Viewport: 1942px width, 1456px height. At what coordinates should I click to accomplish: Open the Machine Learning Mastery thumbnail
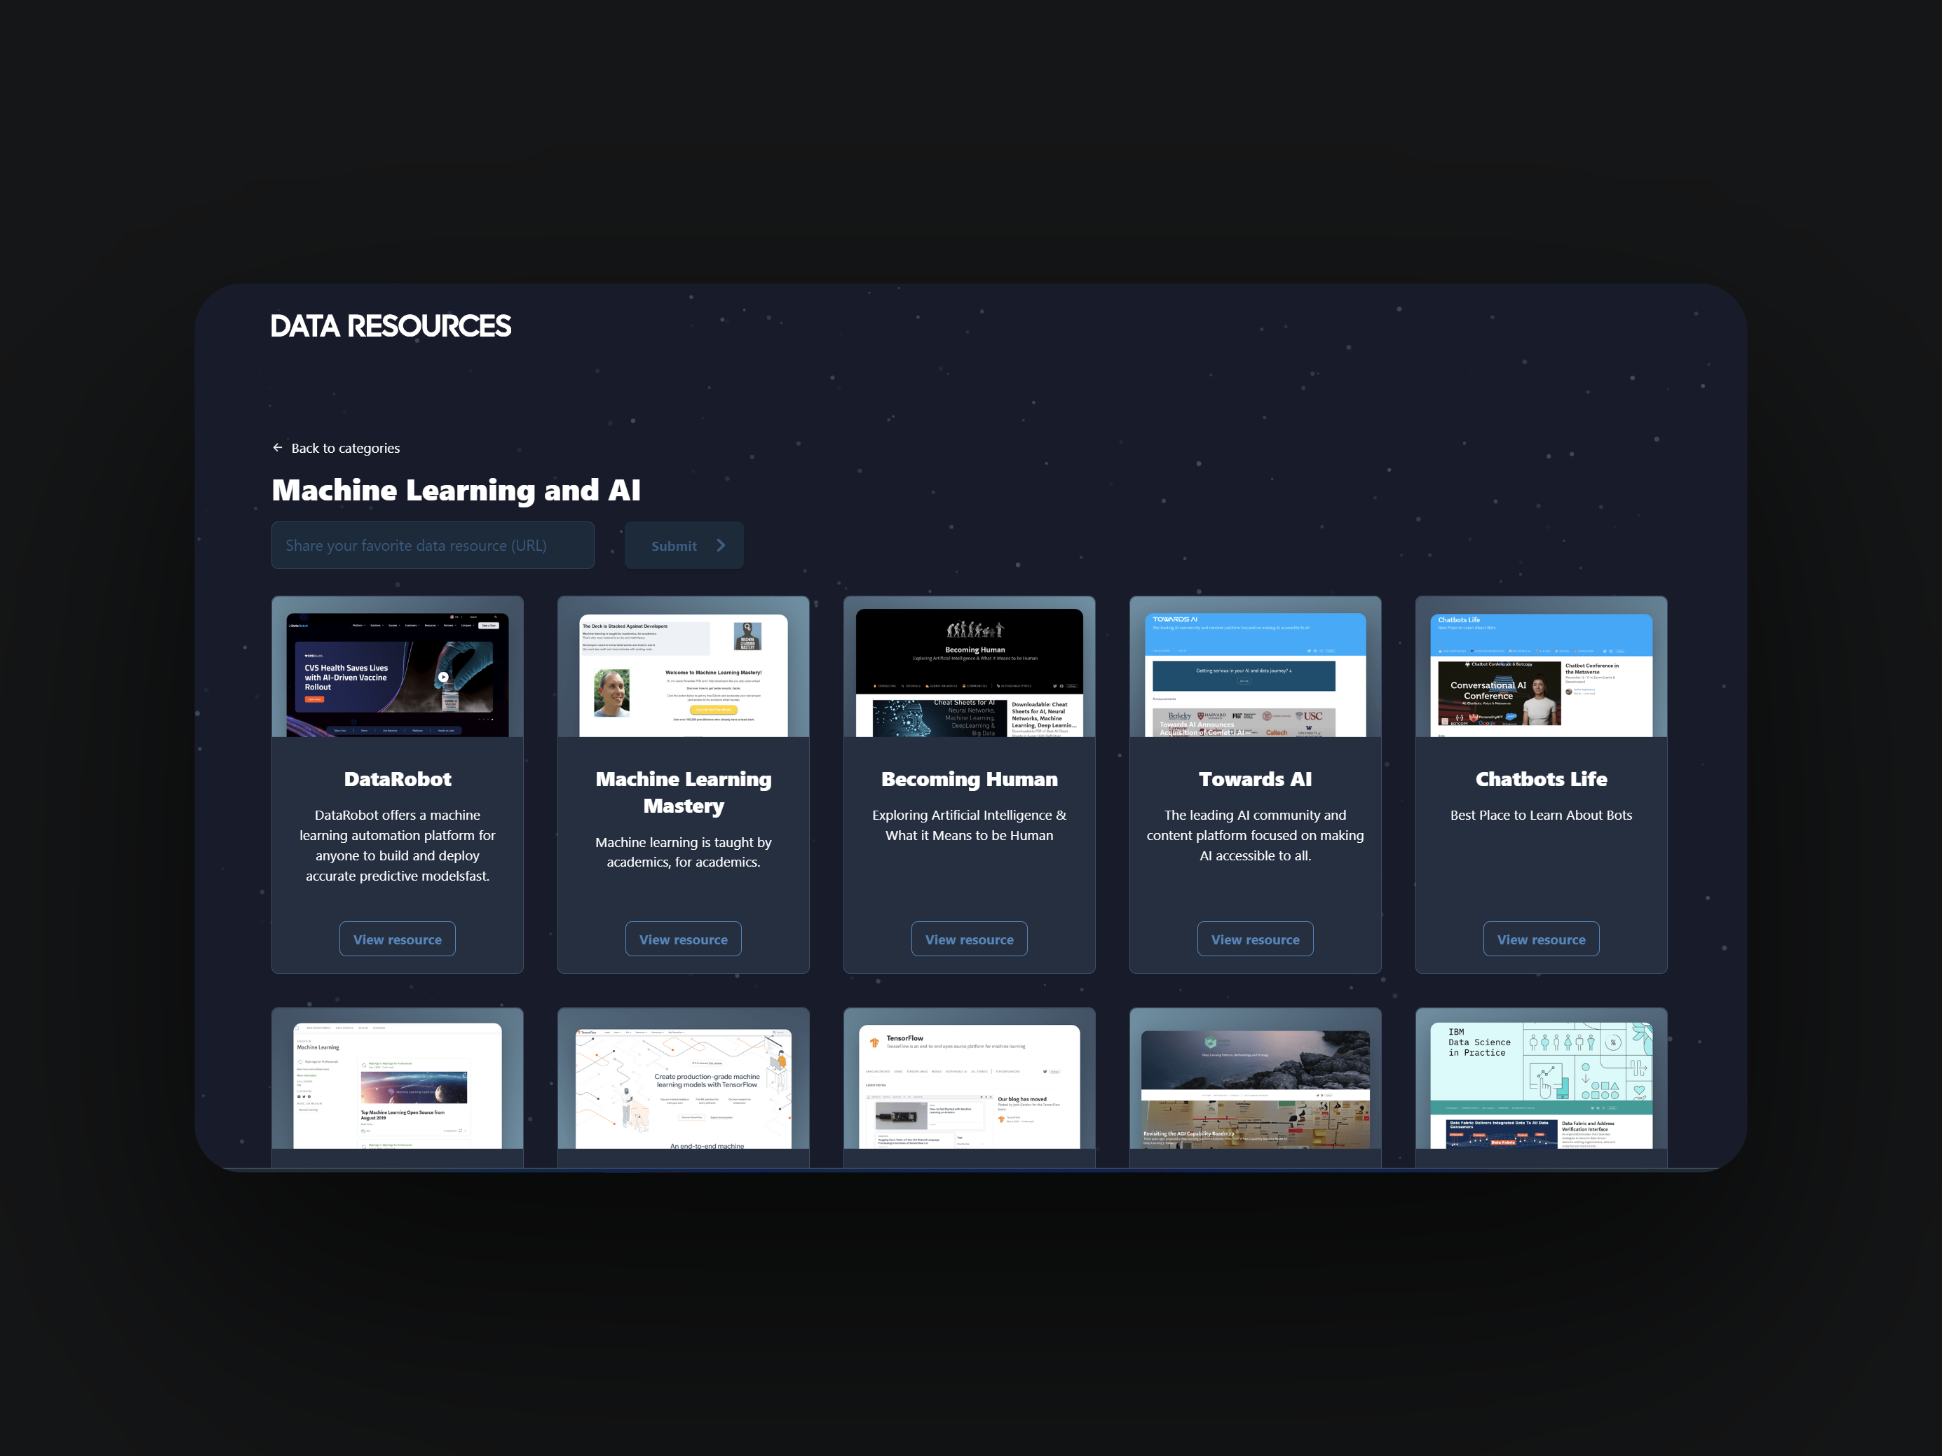683,674
